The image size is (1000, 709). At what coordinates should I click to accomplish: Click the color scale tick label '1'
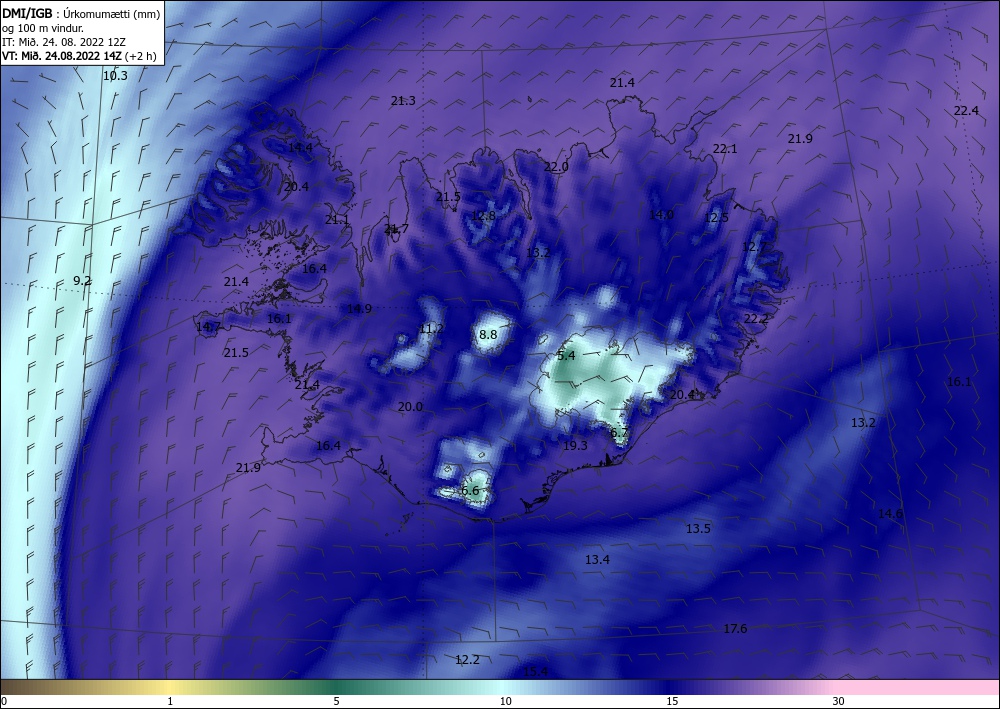pyautogui.click(x=170, y=702)
